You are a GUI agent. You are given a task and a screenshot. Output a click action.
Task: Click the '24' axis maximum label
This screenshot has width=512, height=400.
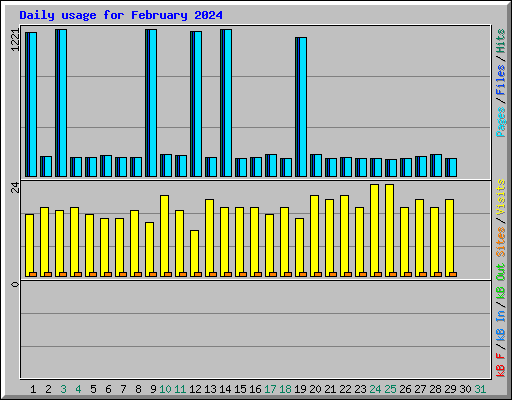15,188
